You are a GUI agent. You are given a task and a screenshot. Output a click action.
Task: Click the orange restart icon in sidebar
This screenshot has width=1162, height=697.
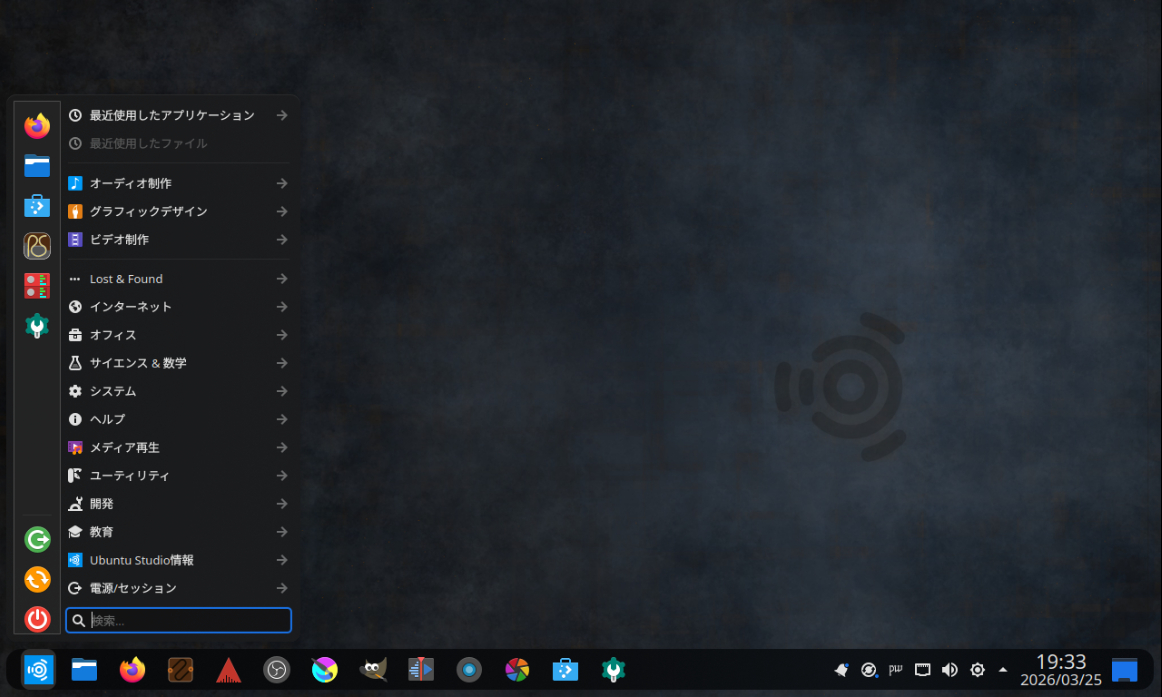pyautogui.click(x=37, y=579)
